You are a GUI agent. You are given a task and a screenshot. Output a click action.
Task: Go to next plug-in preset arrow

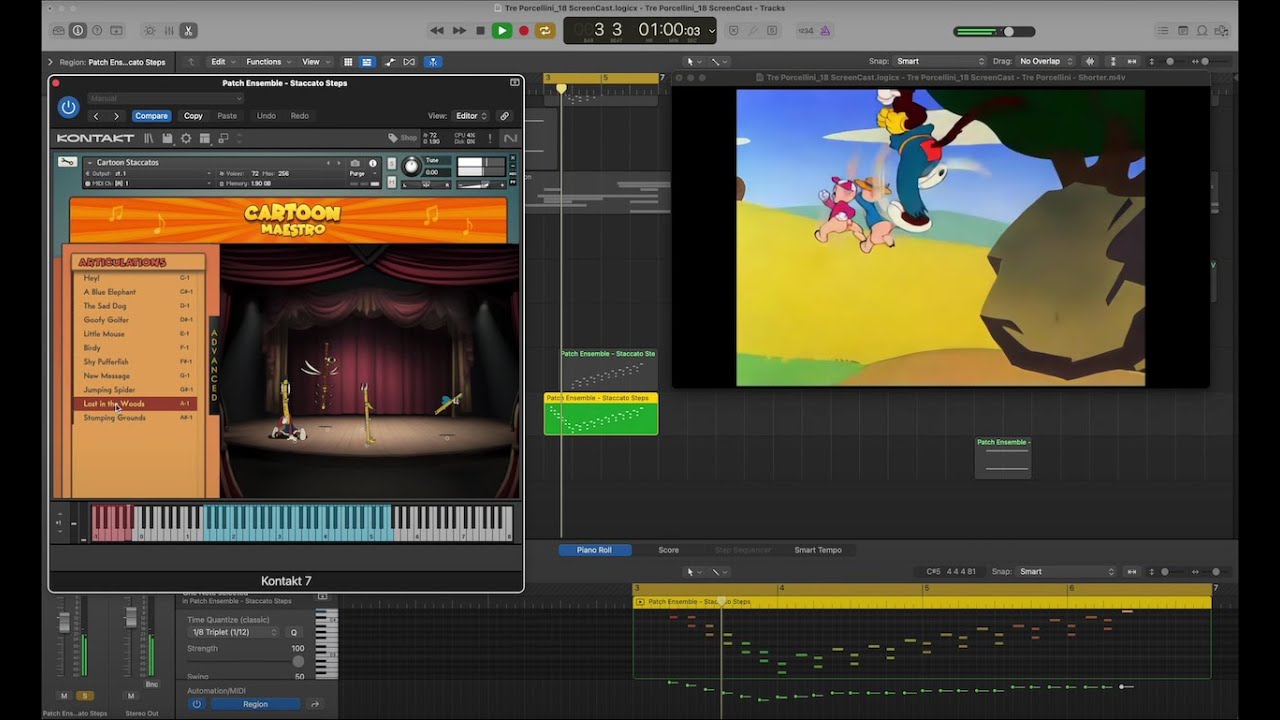116,116
